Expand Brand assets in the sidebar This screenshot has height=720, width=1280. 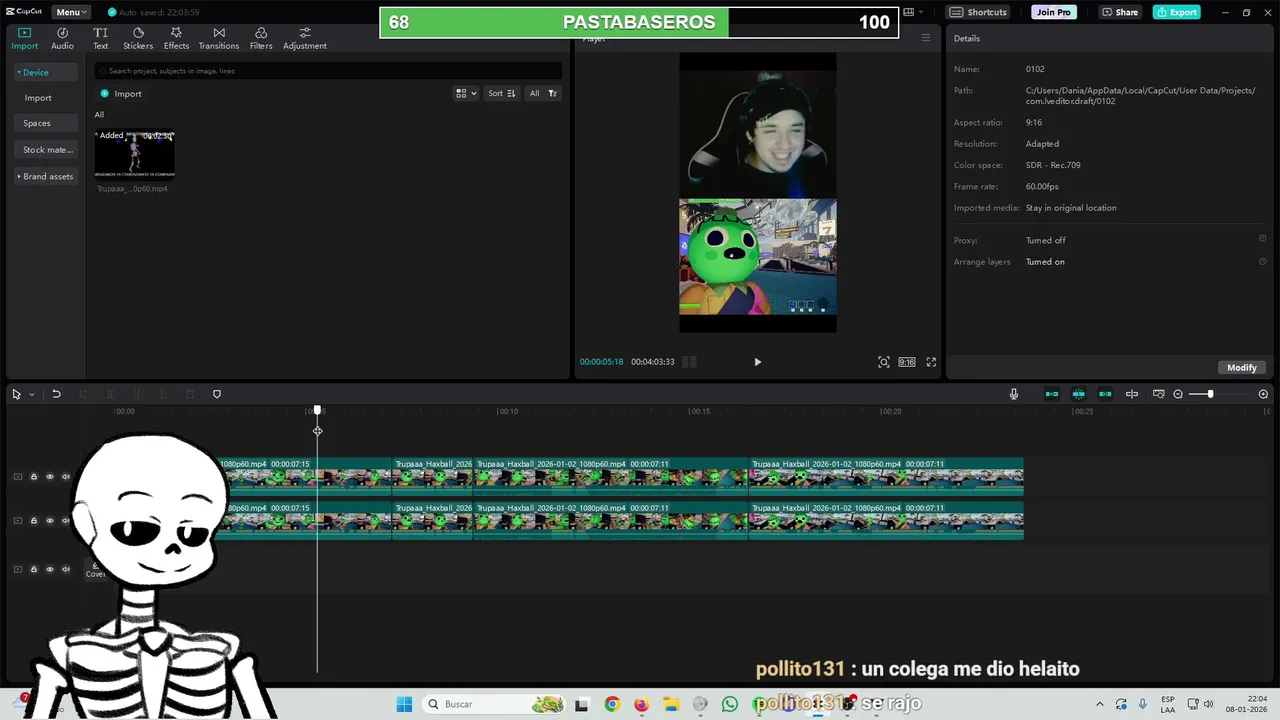pyautogui.click(x=45, y=176)
